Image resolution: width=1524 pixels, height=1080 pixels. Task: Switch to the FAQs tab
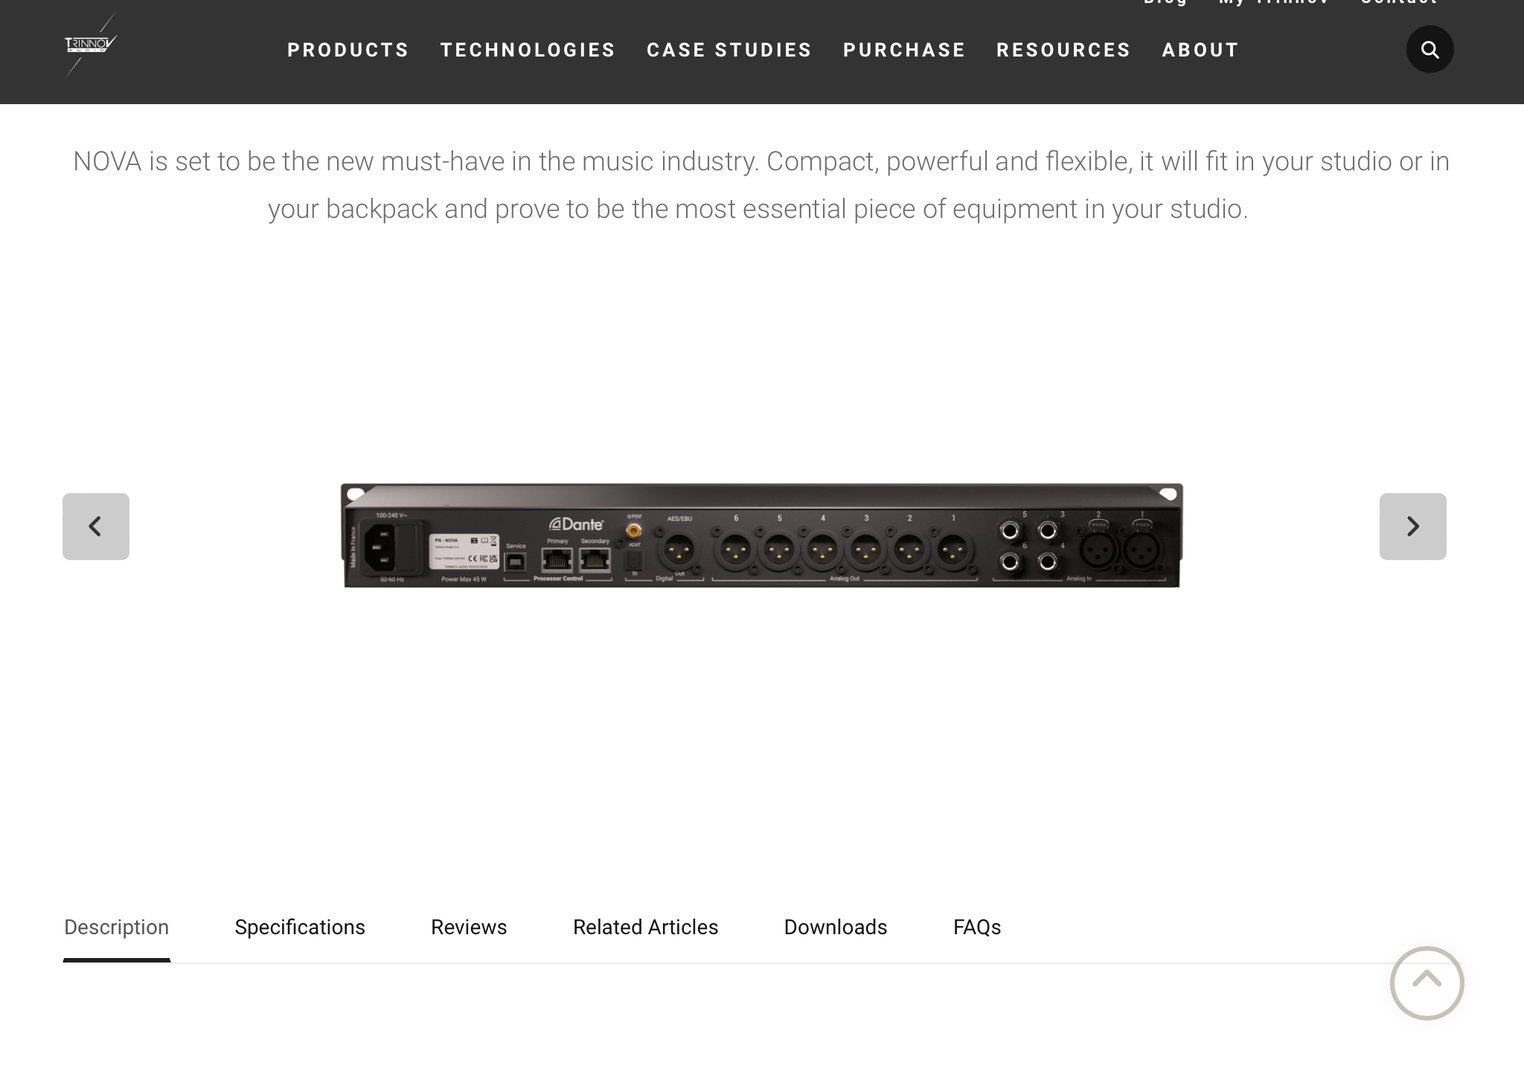coord(977,927)
